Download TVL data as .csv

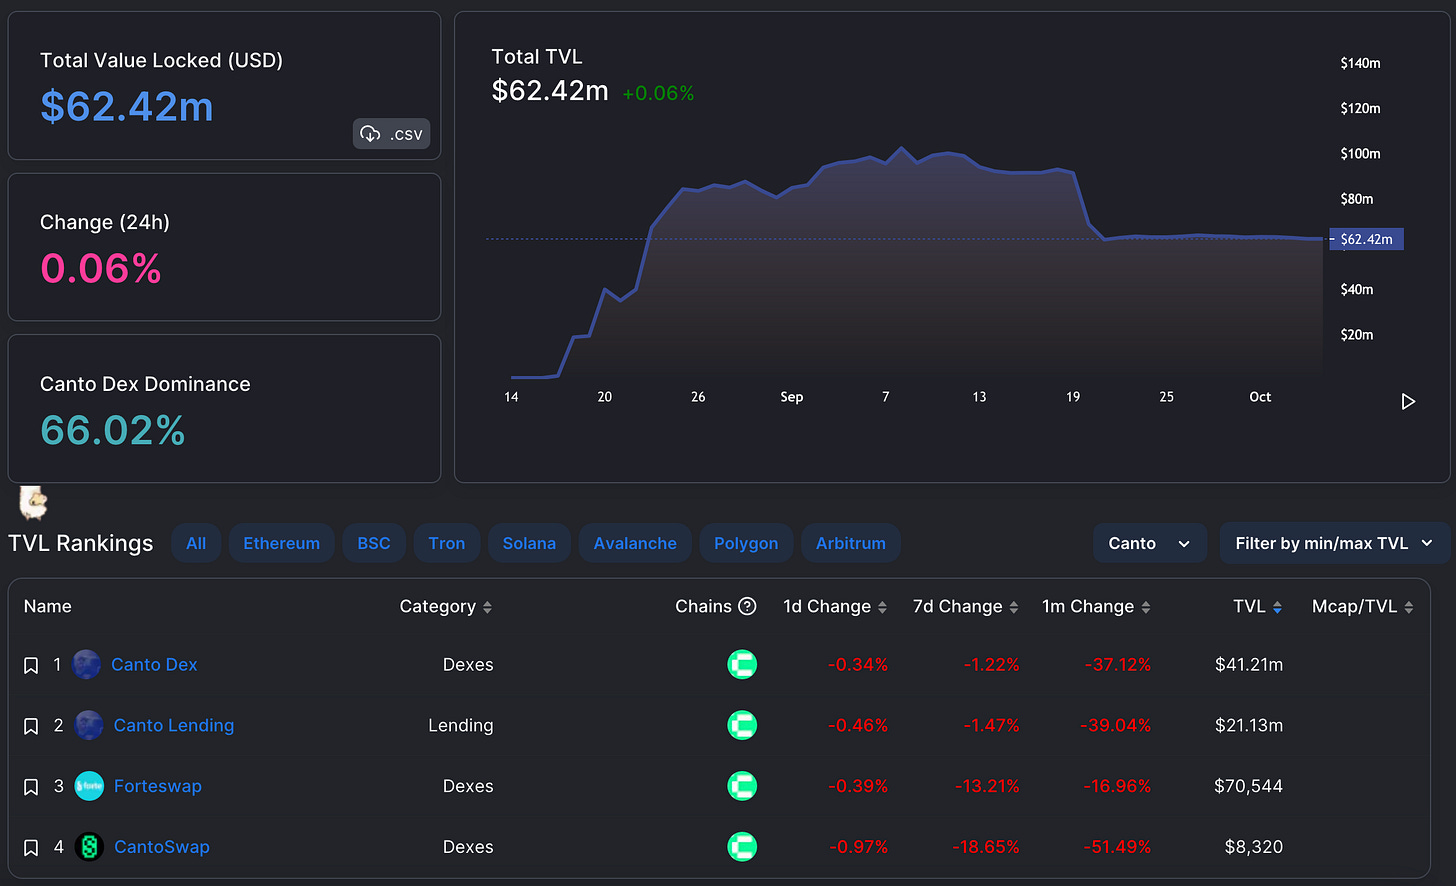coord(391,134)
